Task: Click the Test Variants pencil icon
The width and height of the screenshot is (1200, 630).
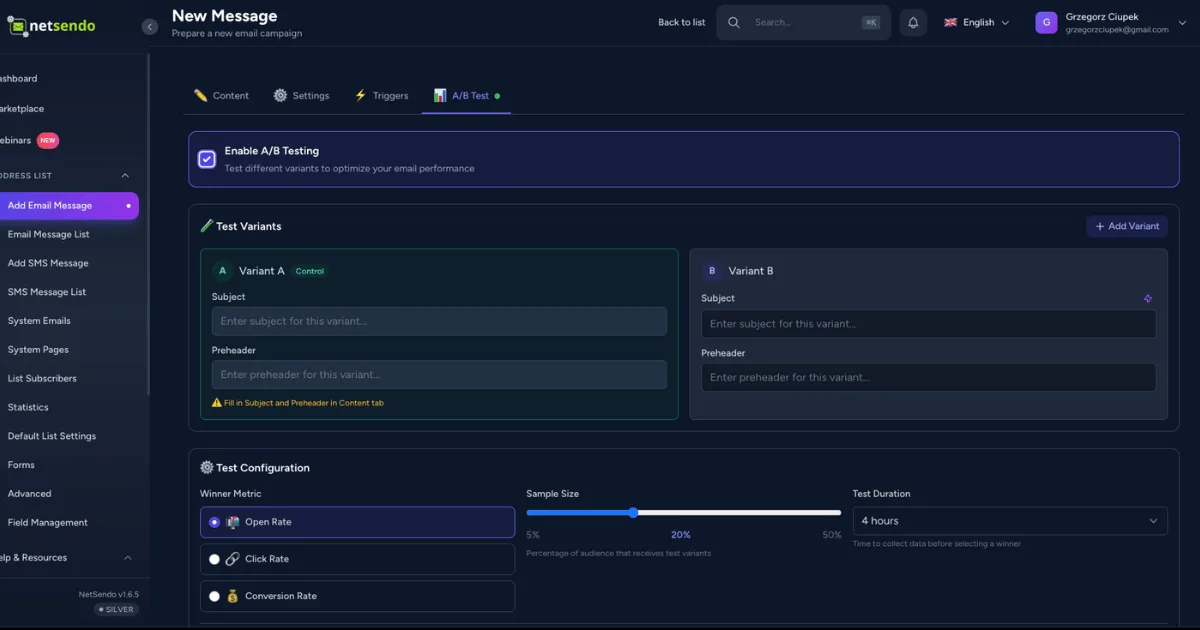Action: point(207,226)
